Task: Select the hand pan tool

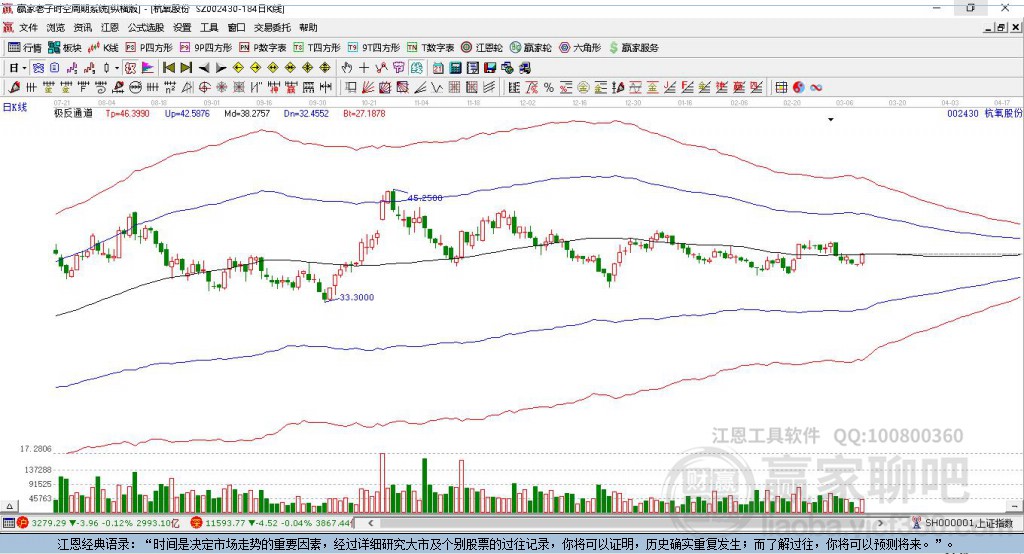Action: pyautogui.click(x=347, y=68)
